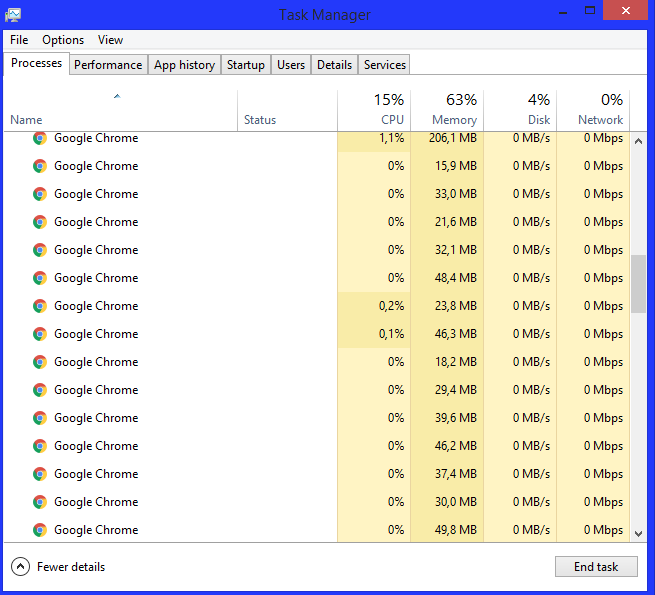Click Chrome icon in the 30,0 MB row

tap(40, 502)
